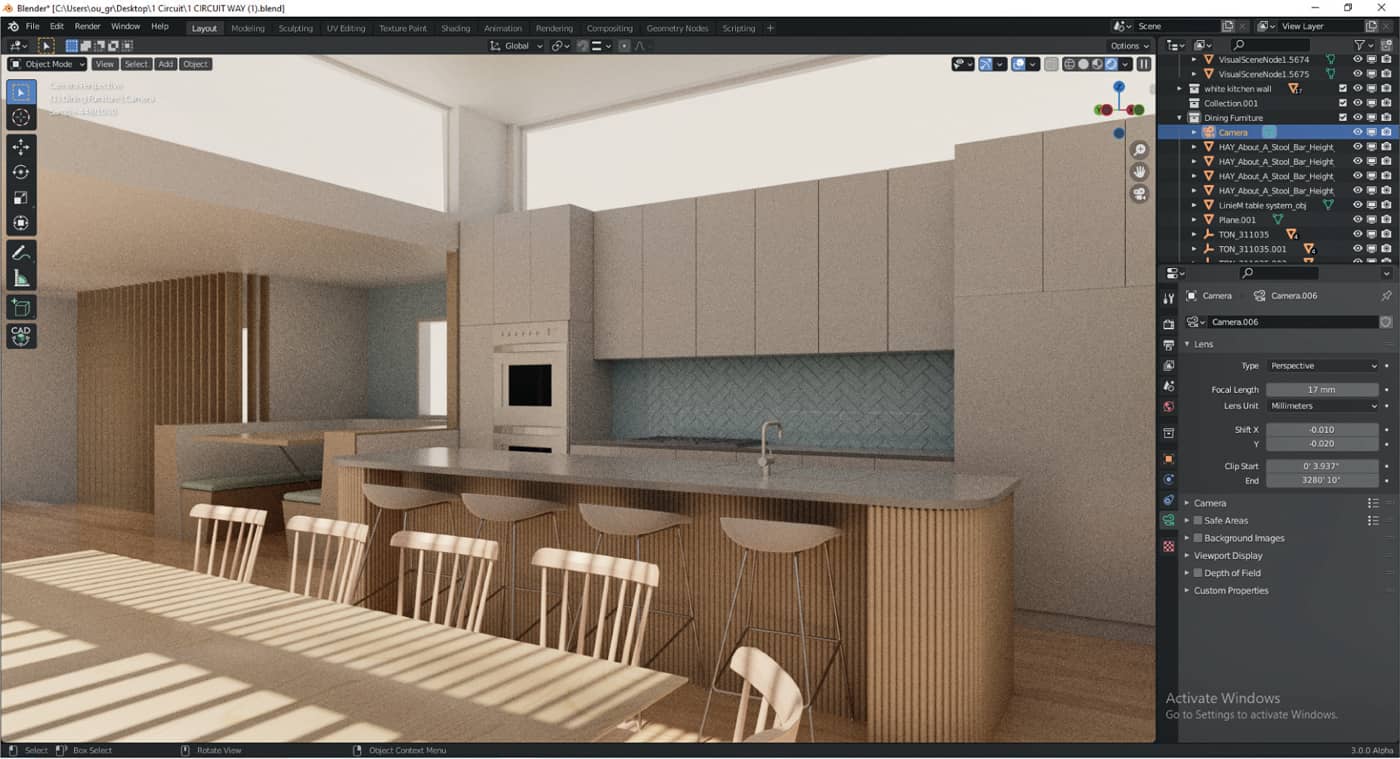Open the Options dropdown in viewport header
This screenshot has width=1400, height=759.
pyautogui.click(x=1130, y=46)
